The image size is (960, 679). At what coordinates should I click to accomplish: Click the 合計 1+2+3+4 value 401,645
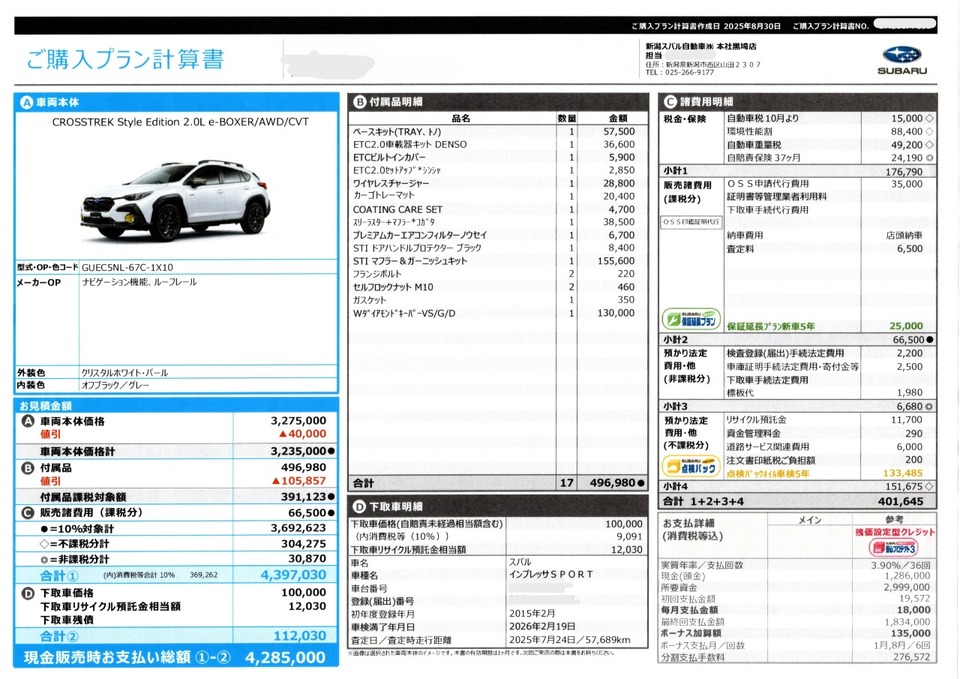pyautogui.click(x=901, y=501)
